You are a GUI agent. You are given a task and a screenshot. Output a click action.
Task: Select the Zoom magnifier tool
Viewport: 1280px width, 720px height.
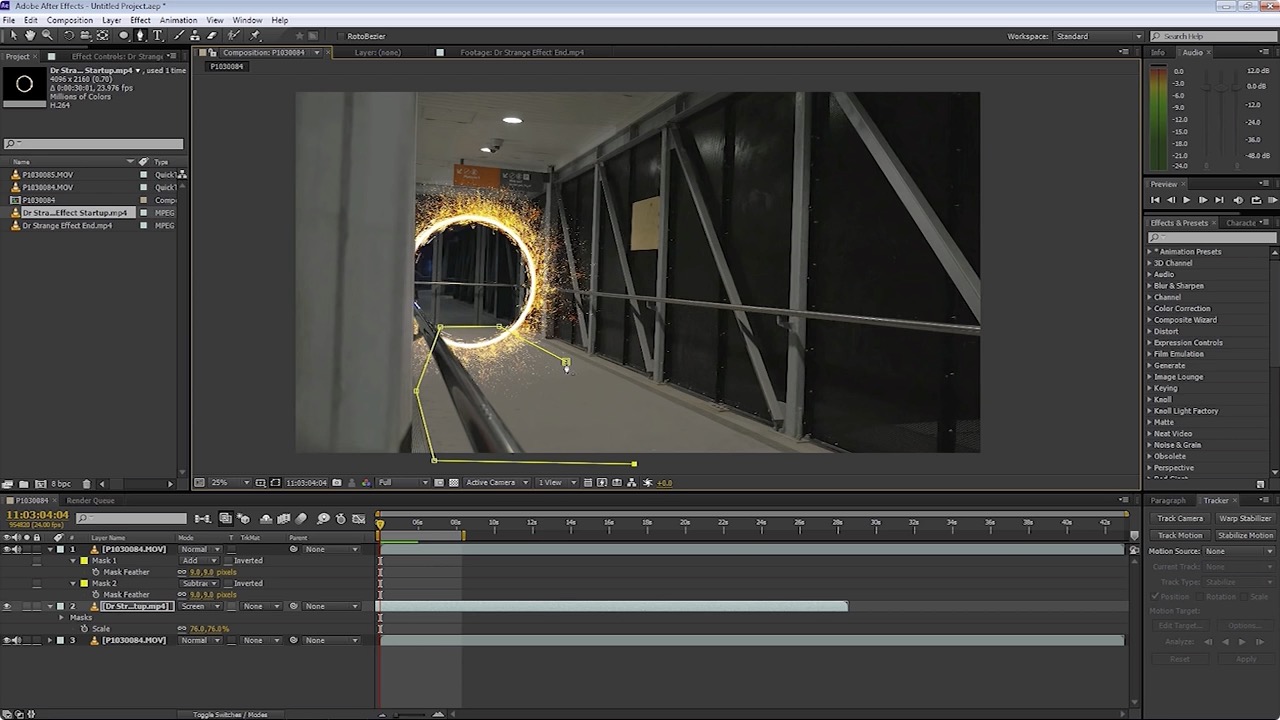click(x=46, y=36)
